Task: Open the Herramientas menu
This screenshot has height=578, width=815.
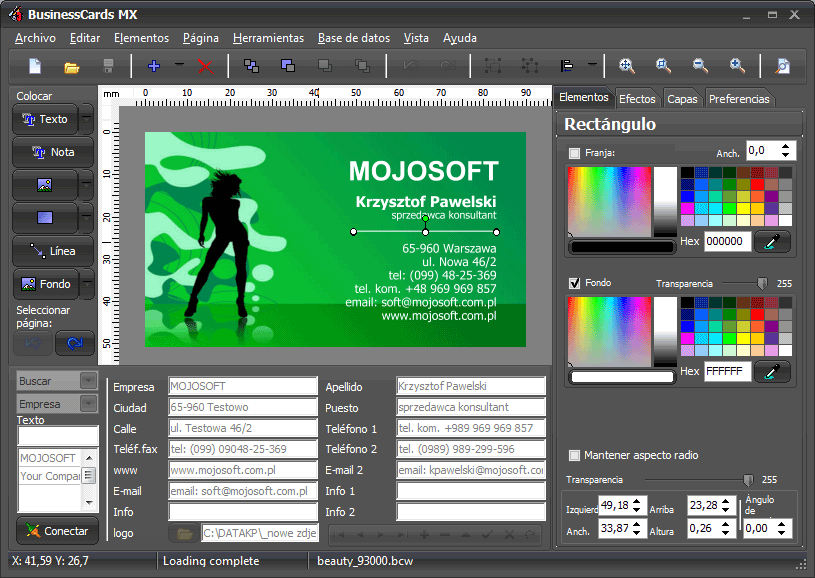Action: click(x=268, y=38)
